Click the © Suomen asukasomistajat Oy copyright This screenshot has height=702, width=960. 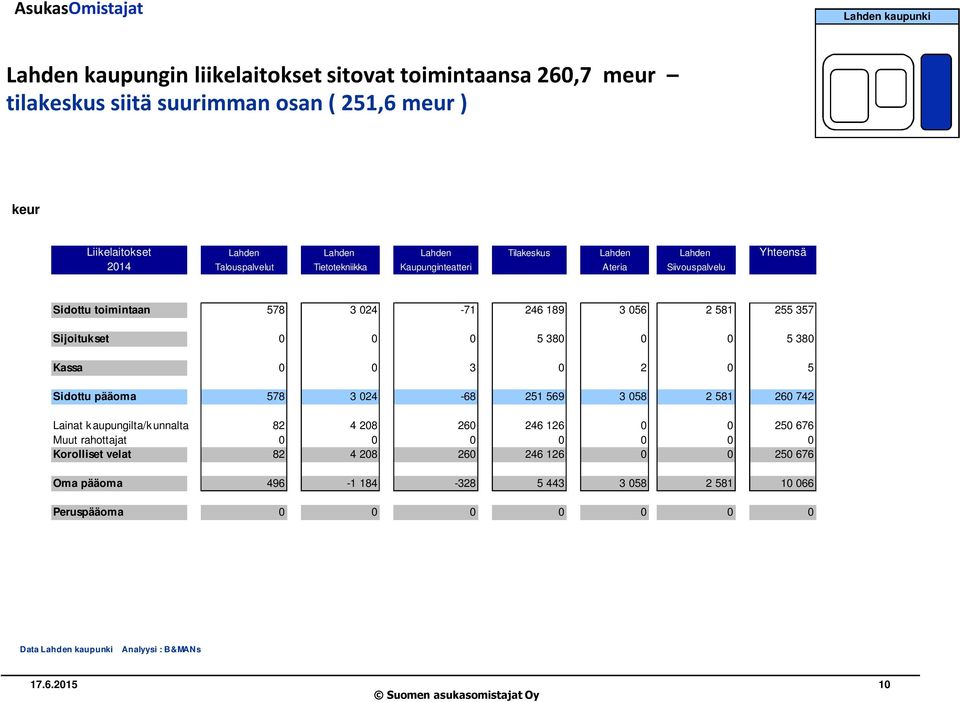point(457,695)
